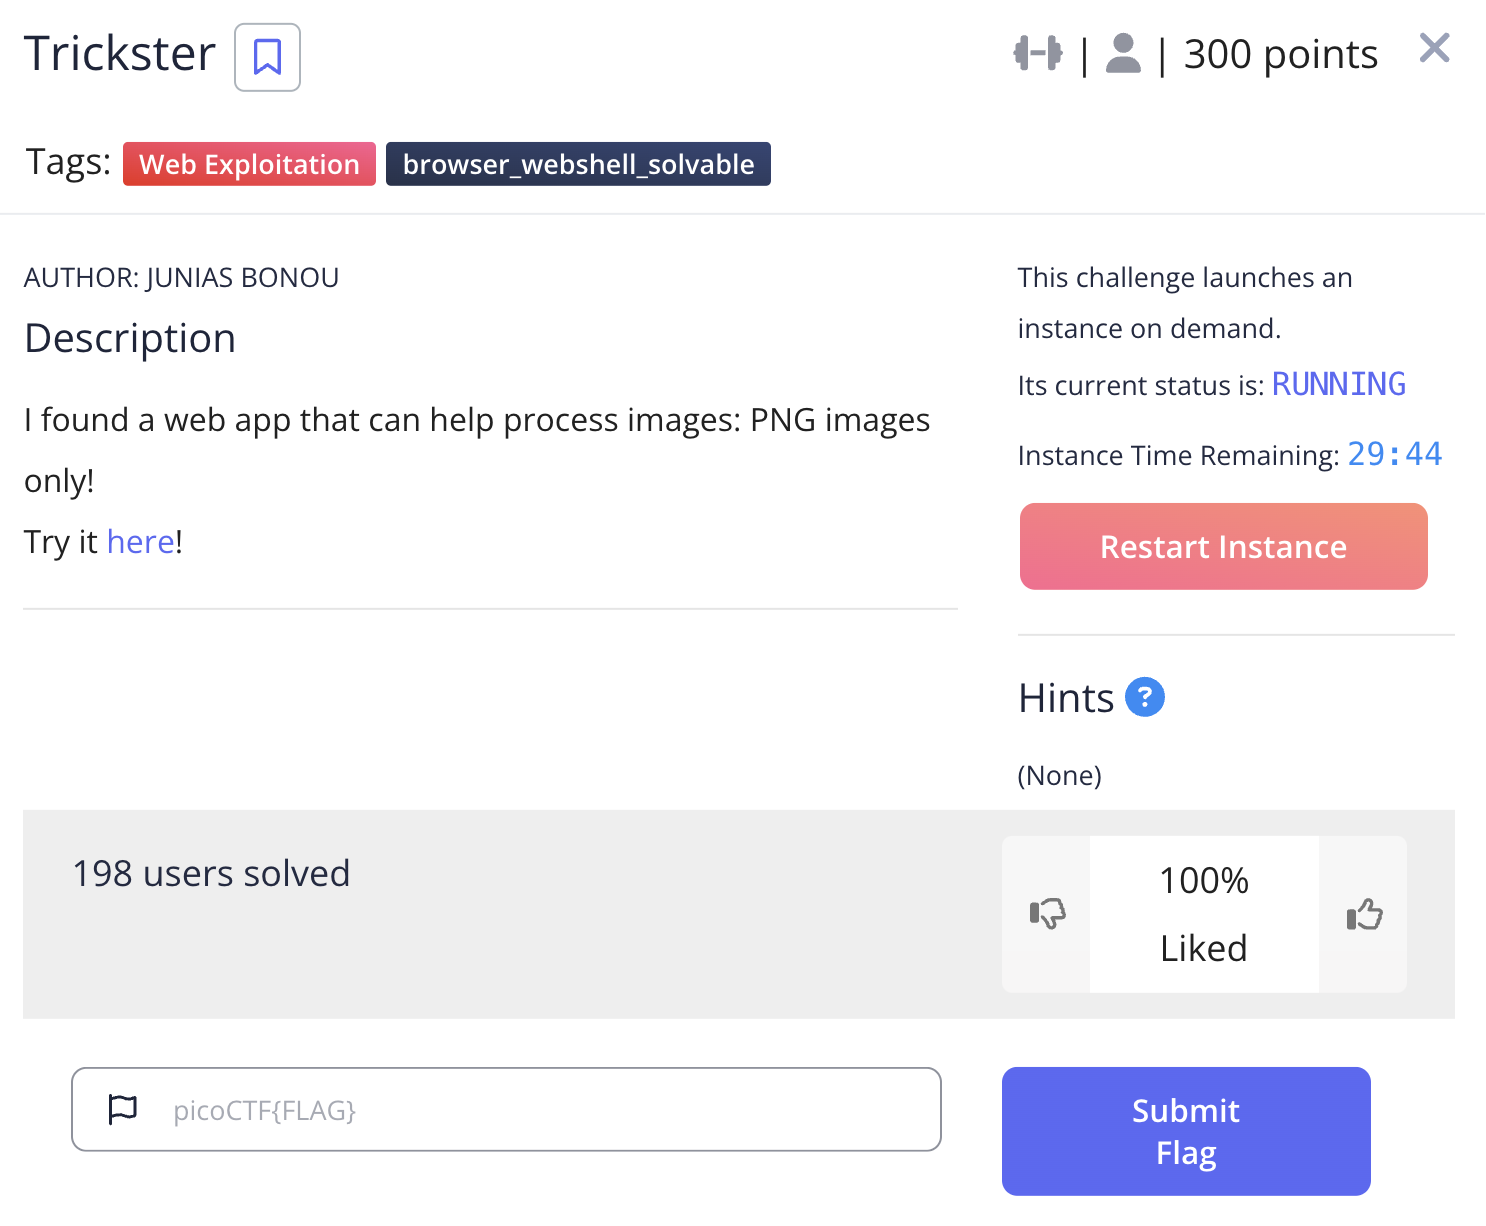Click the dumbbell difficulty icon

(1038, 54)
